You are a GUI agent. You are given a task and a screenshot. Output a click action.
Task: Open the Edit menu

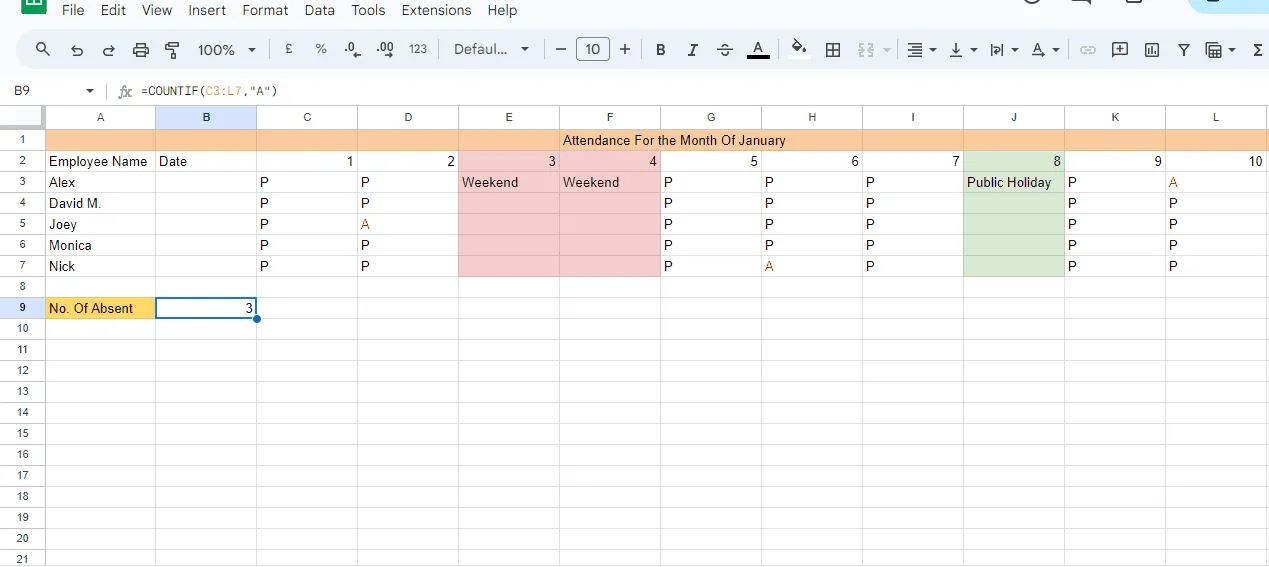point(113,10)
